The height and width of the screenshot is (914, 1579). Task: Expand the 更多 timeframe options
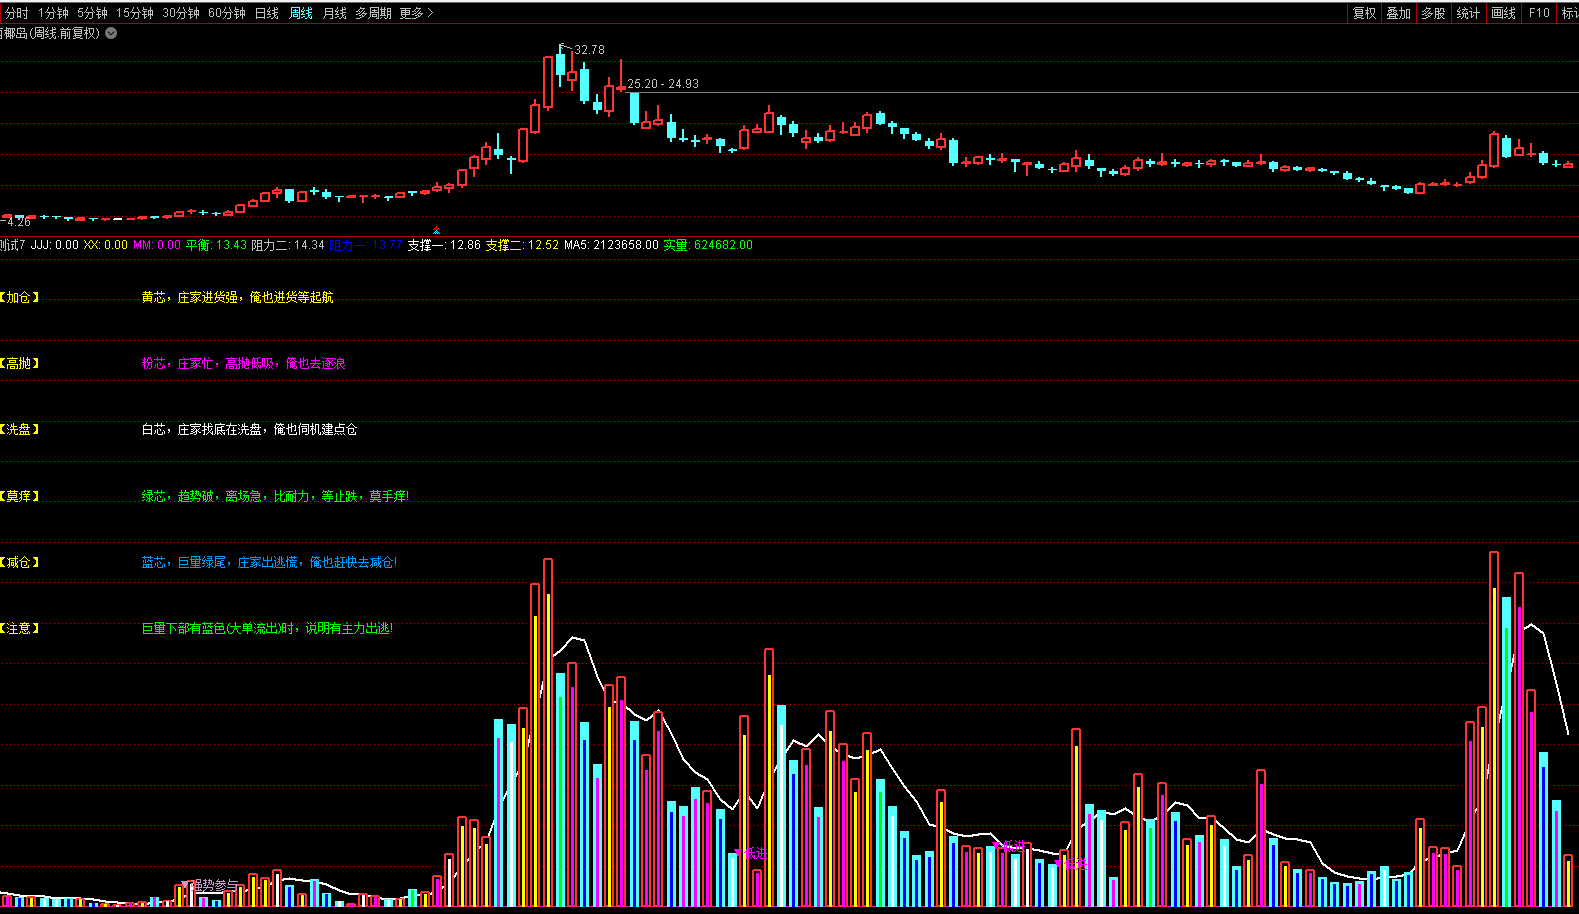coord(416,13)
